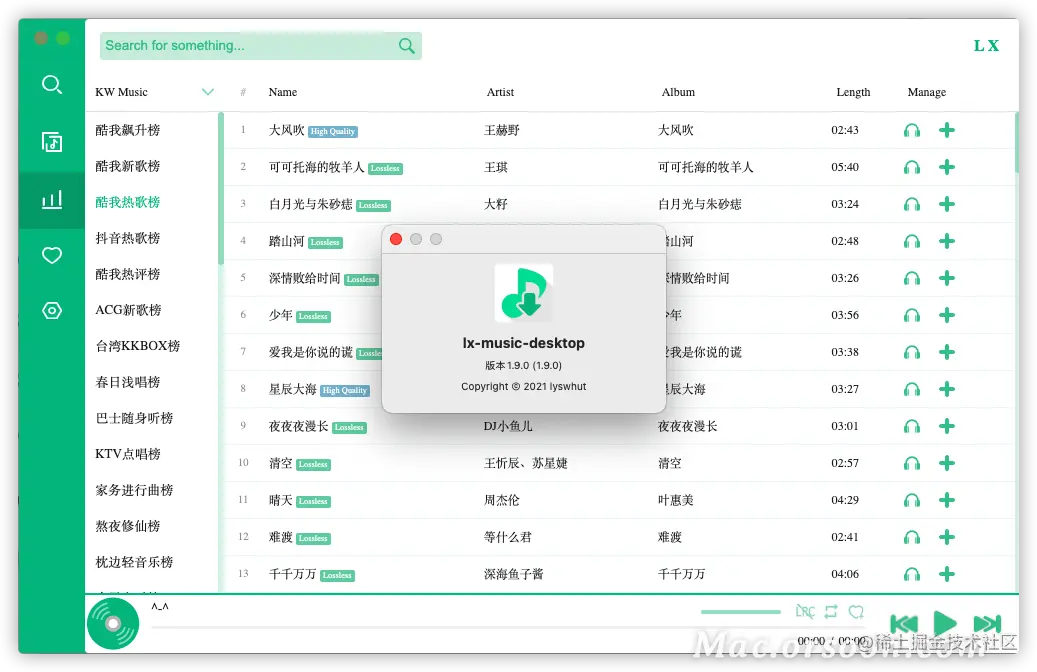Select 熬夜修仙榜 chart
Viewport: 1037px width, 672px height.
[x=128, y=526]
